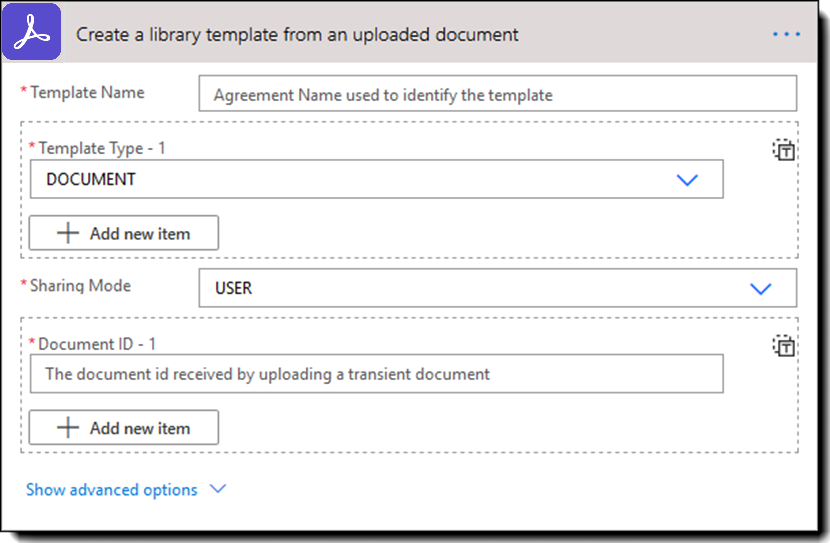This screenshot has height=543, width=830.
Task: Expand the chevron next to Show advanced options
Action: tap(218, 490)
